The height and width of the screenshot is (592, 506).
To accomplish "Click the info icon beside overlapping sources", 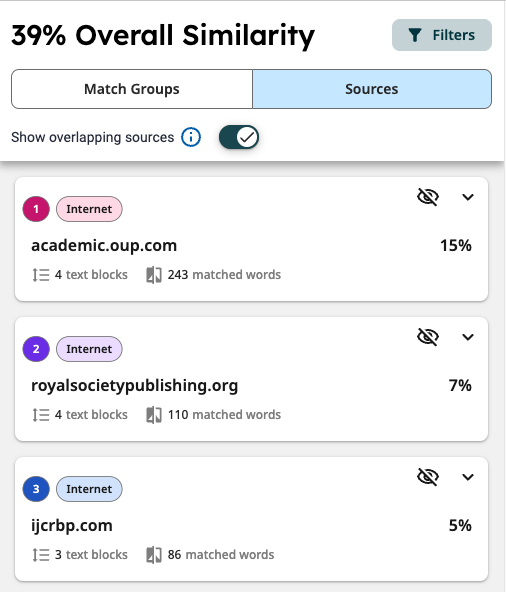I will [x=191, y=137].
